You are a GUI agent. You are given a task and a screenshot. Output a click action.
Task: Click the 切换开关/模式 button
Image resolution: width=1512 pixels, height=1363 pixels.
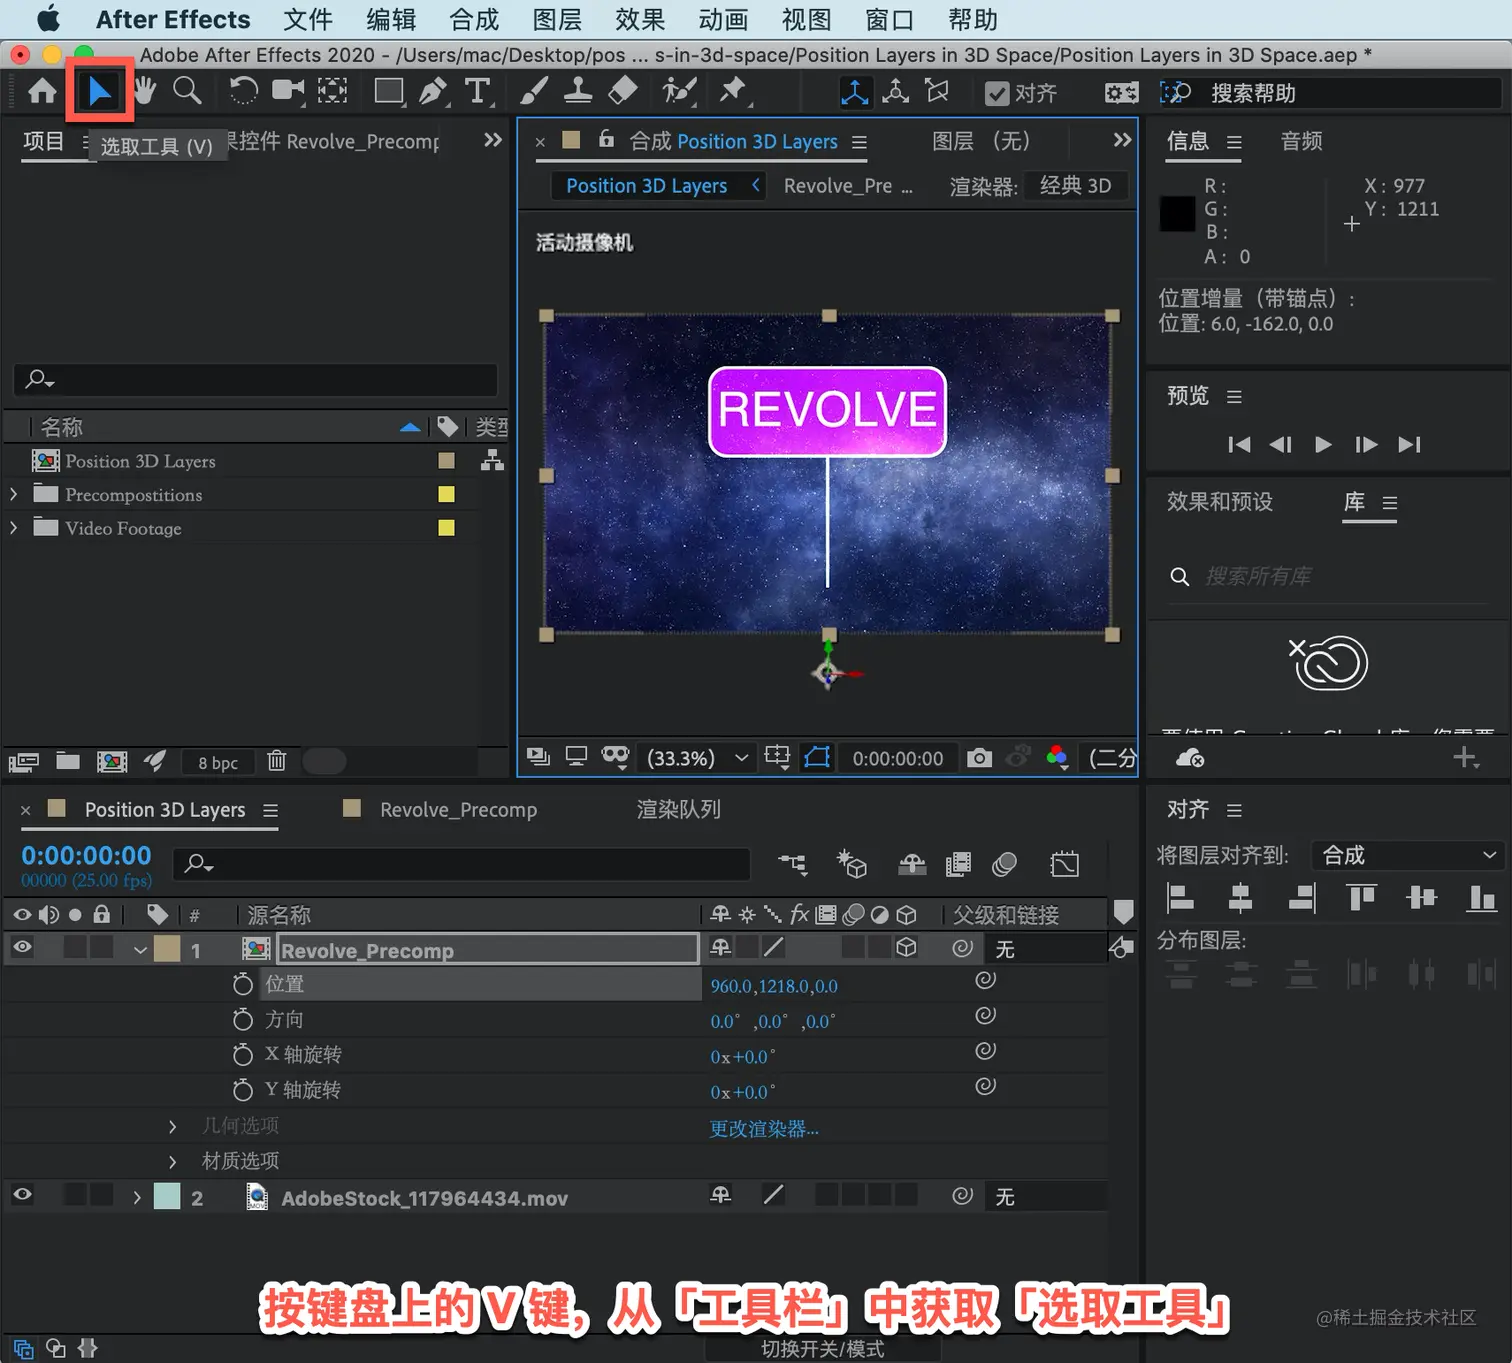(x=822, y=1349)
